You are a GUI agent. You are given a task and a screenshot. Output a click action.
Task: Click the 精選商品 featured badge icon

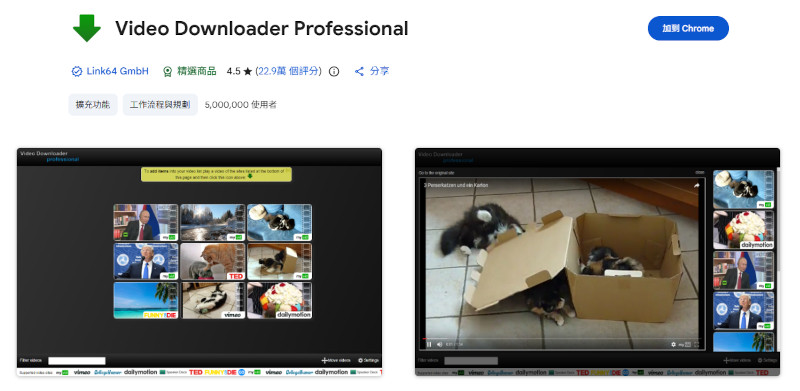pyautogui.click(x=167, y=71)
